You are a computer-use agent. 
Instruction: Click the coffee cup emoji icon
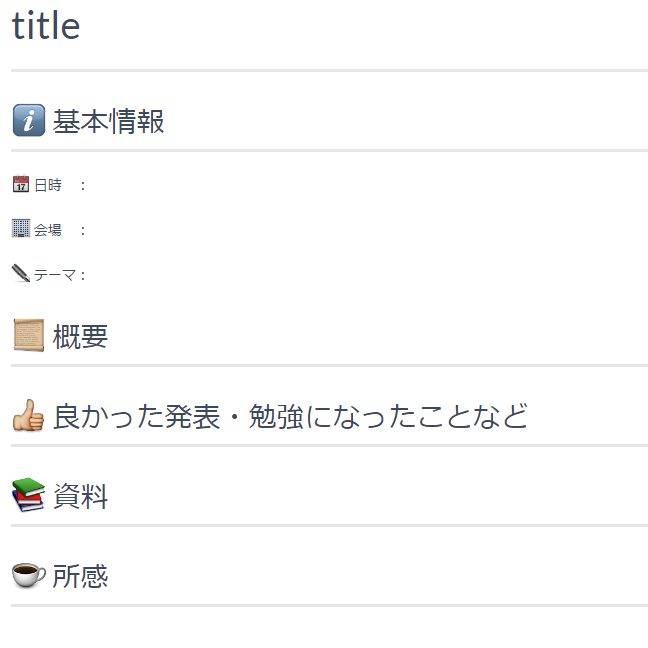coord(29,575)
